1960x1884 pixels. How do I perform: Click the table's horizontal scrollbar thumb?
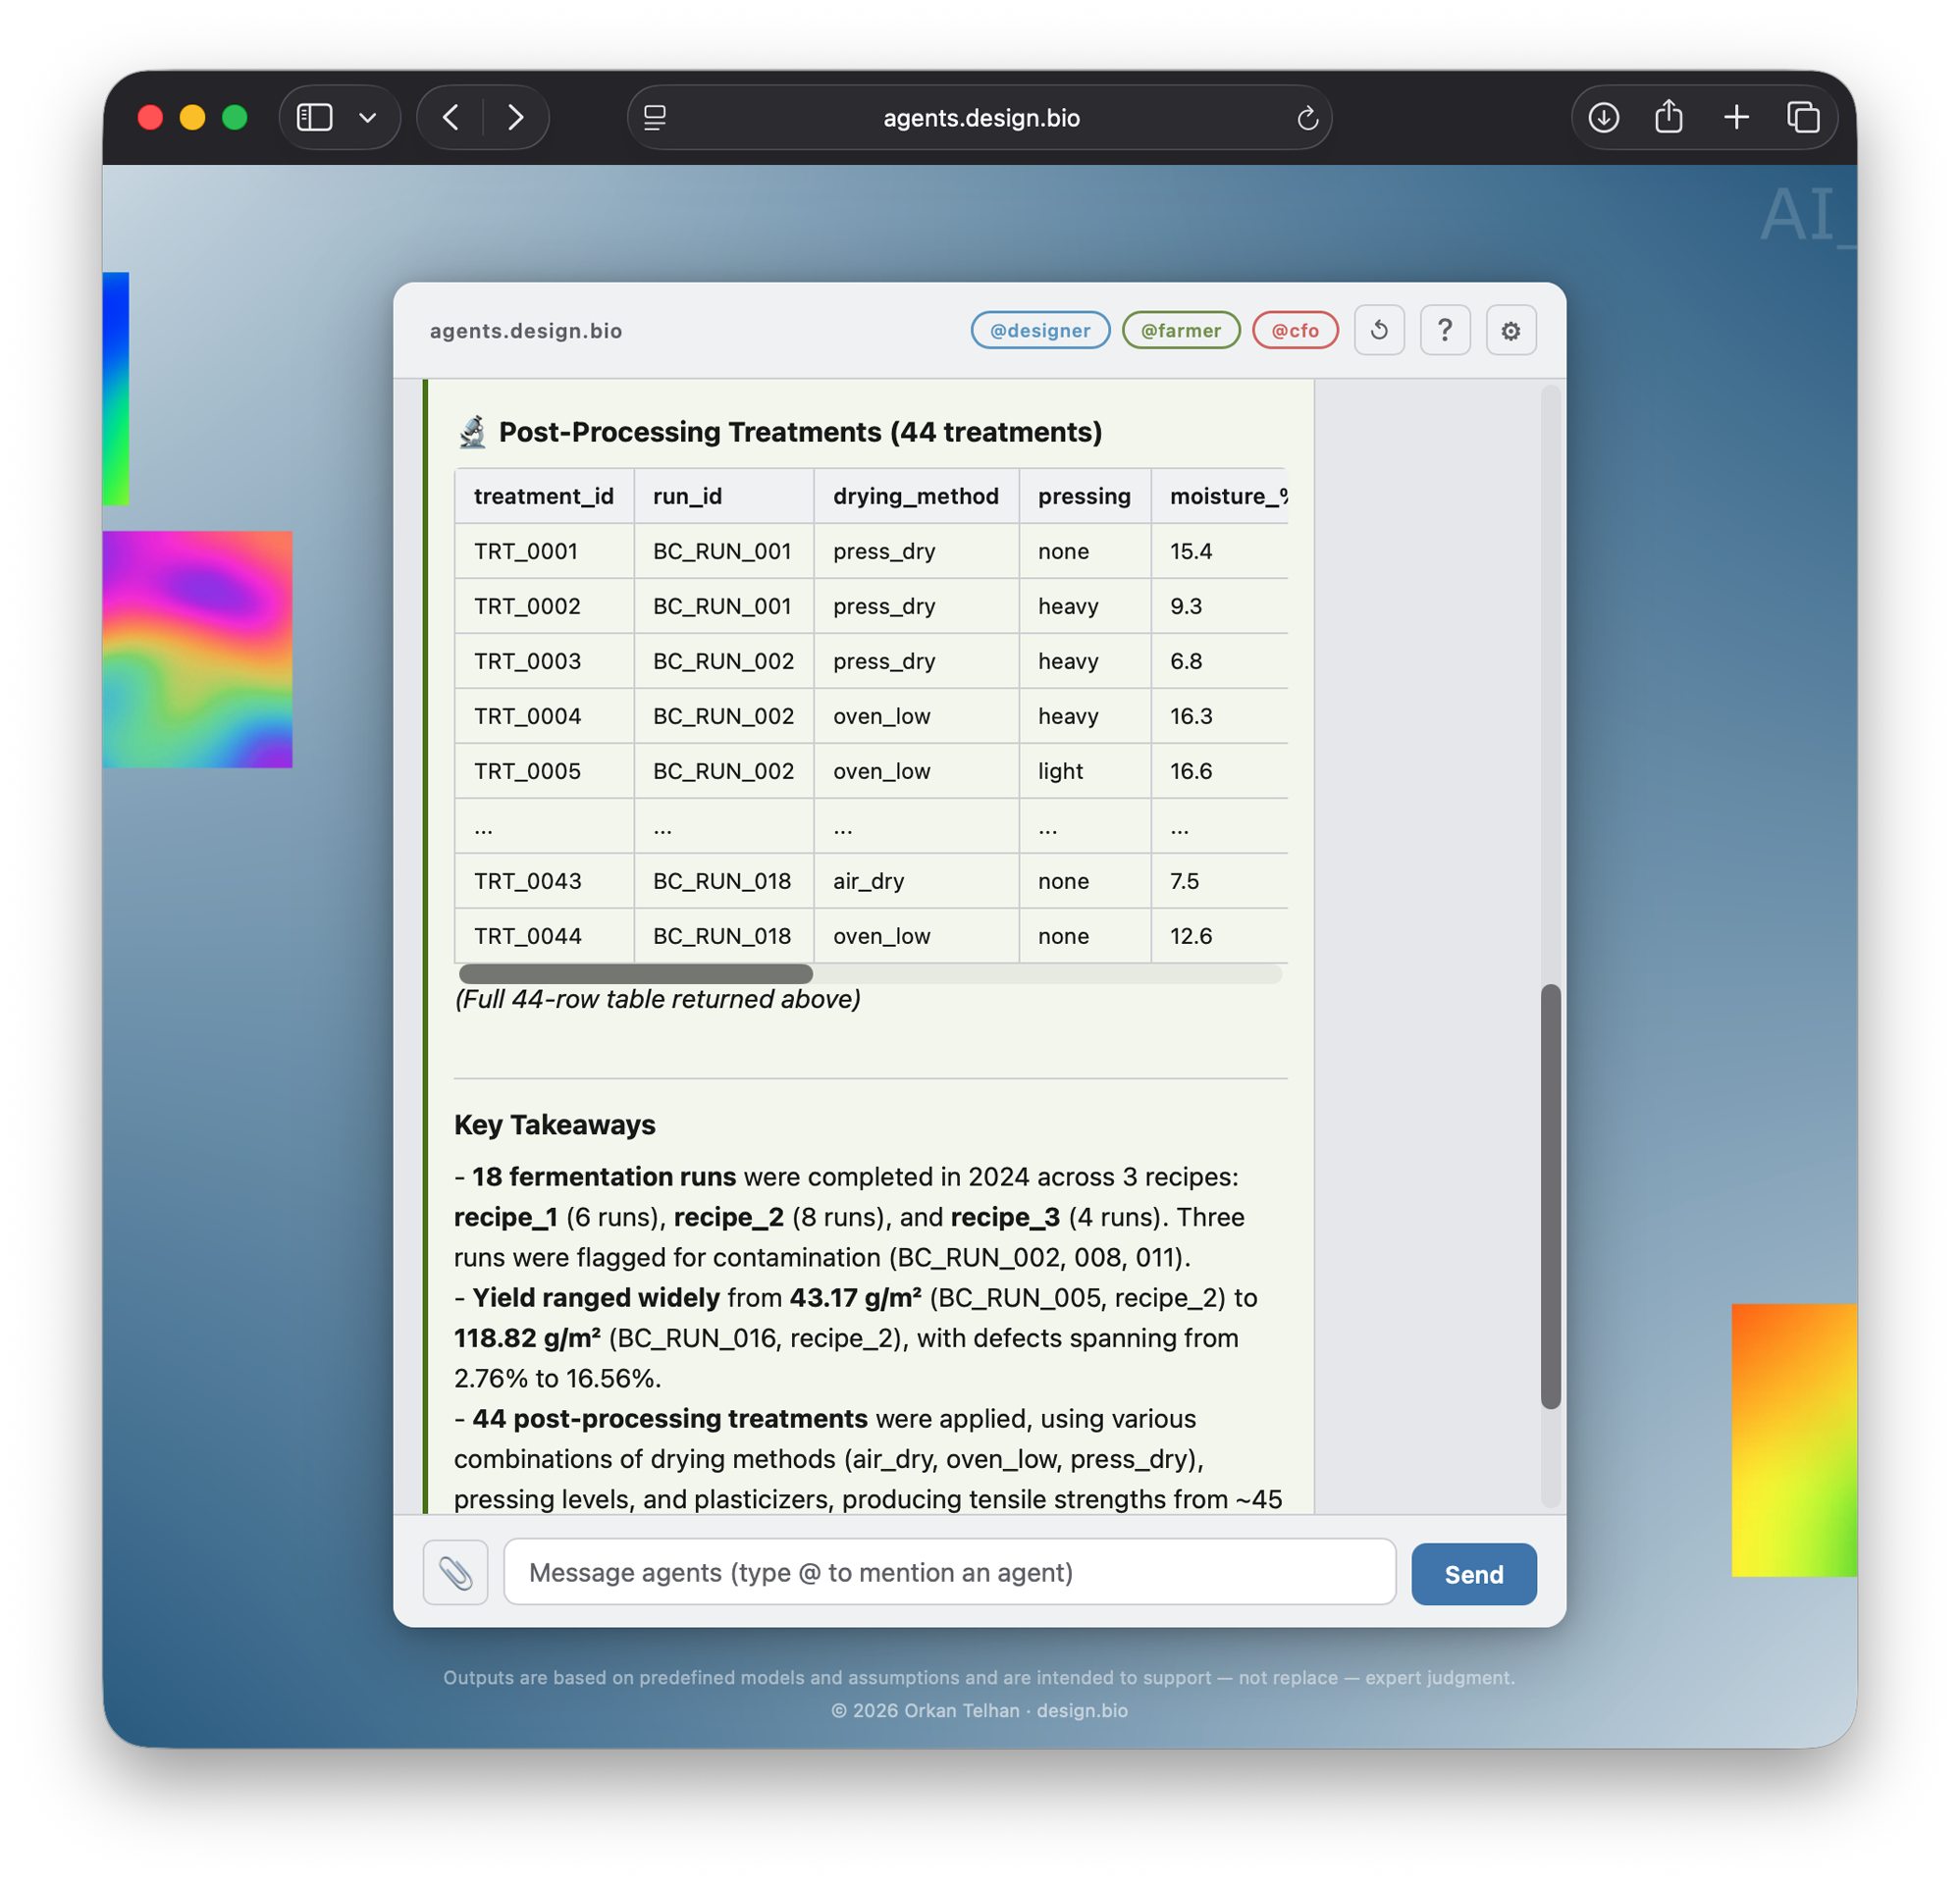636,973
